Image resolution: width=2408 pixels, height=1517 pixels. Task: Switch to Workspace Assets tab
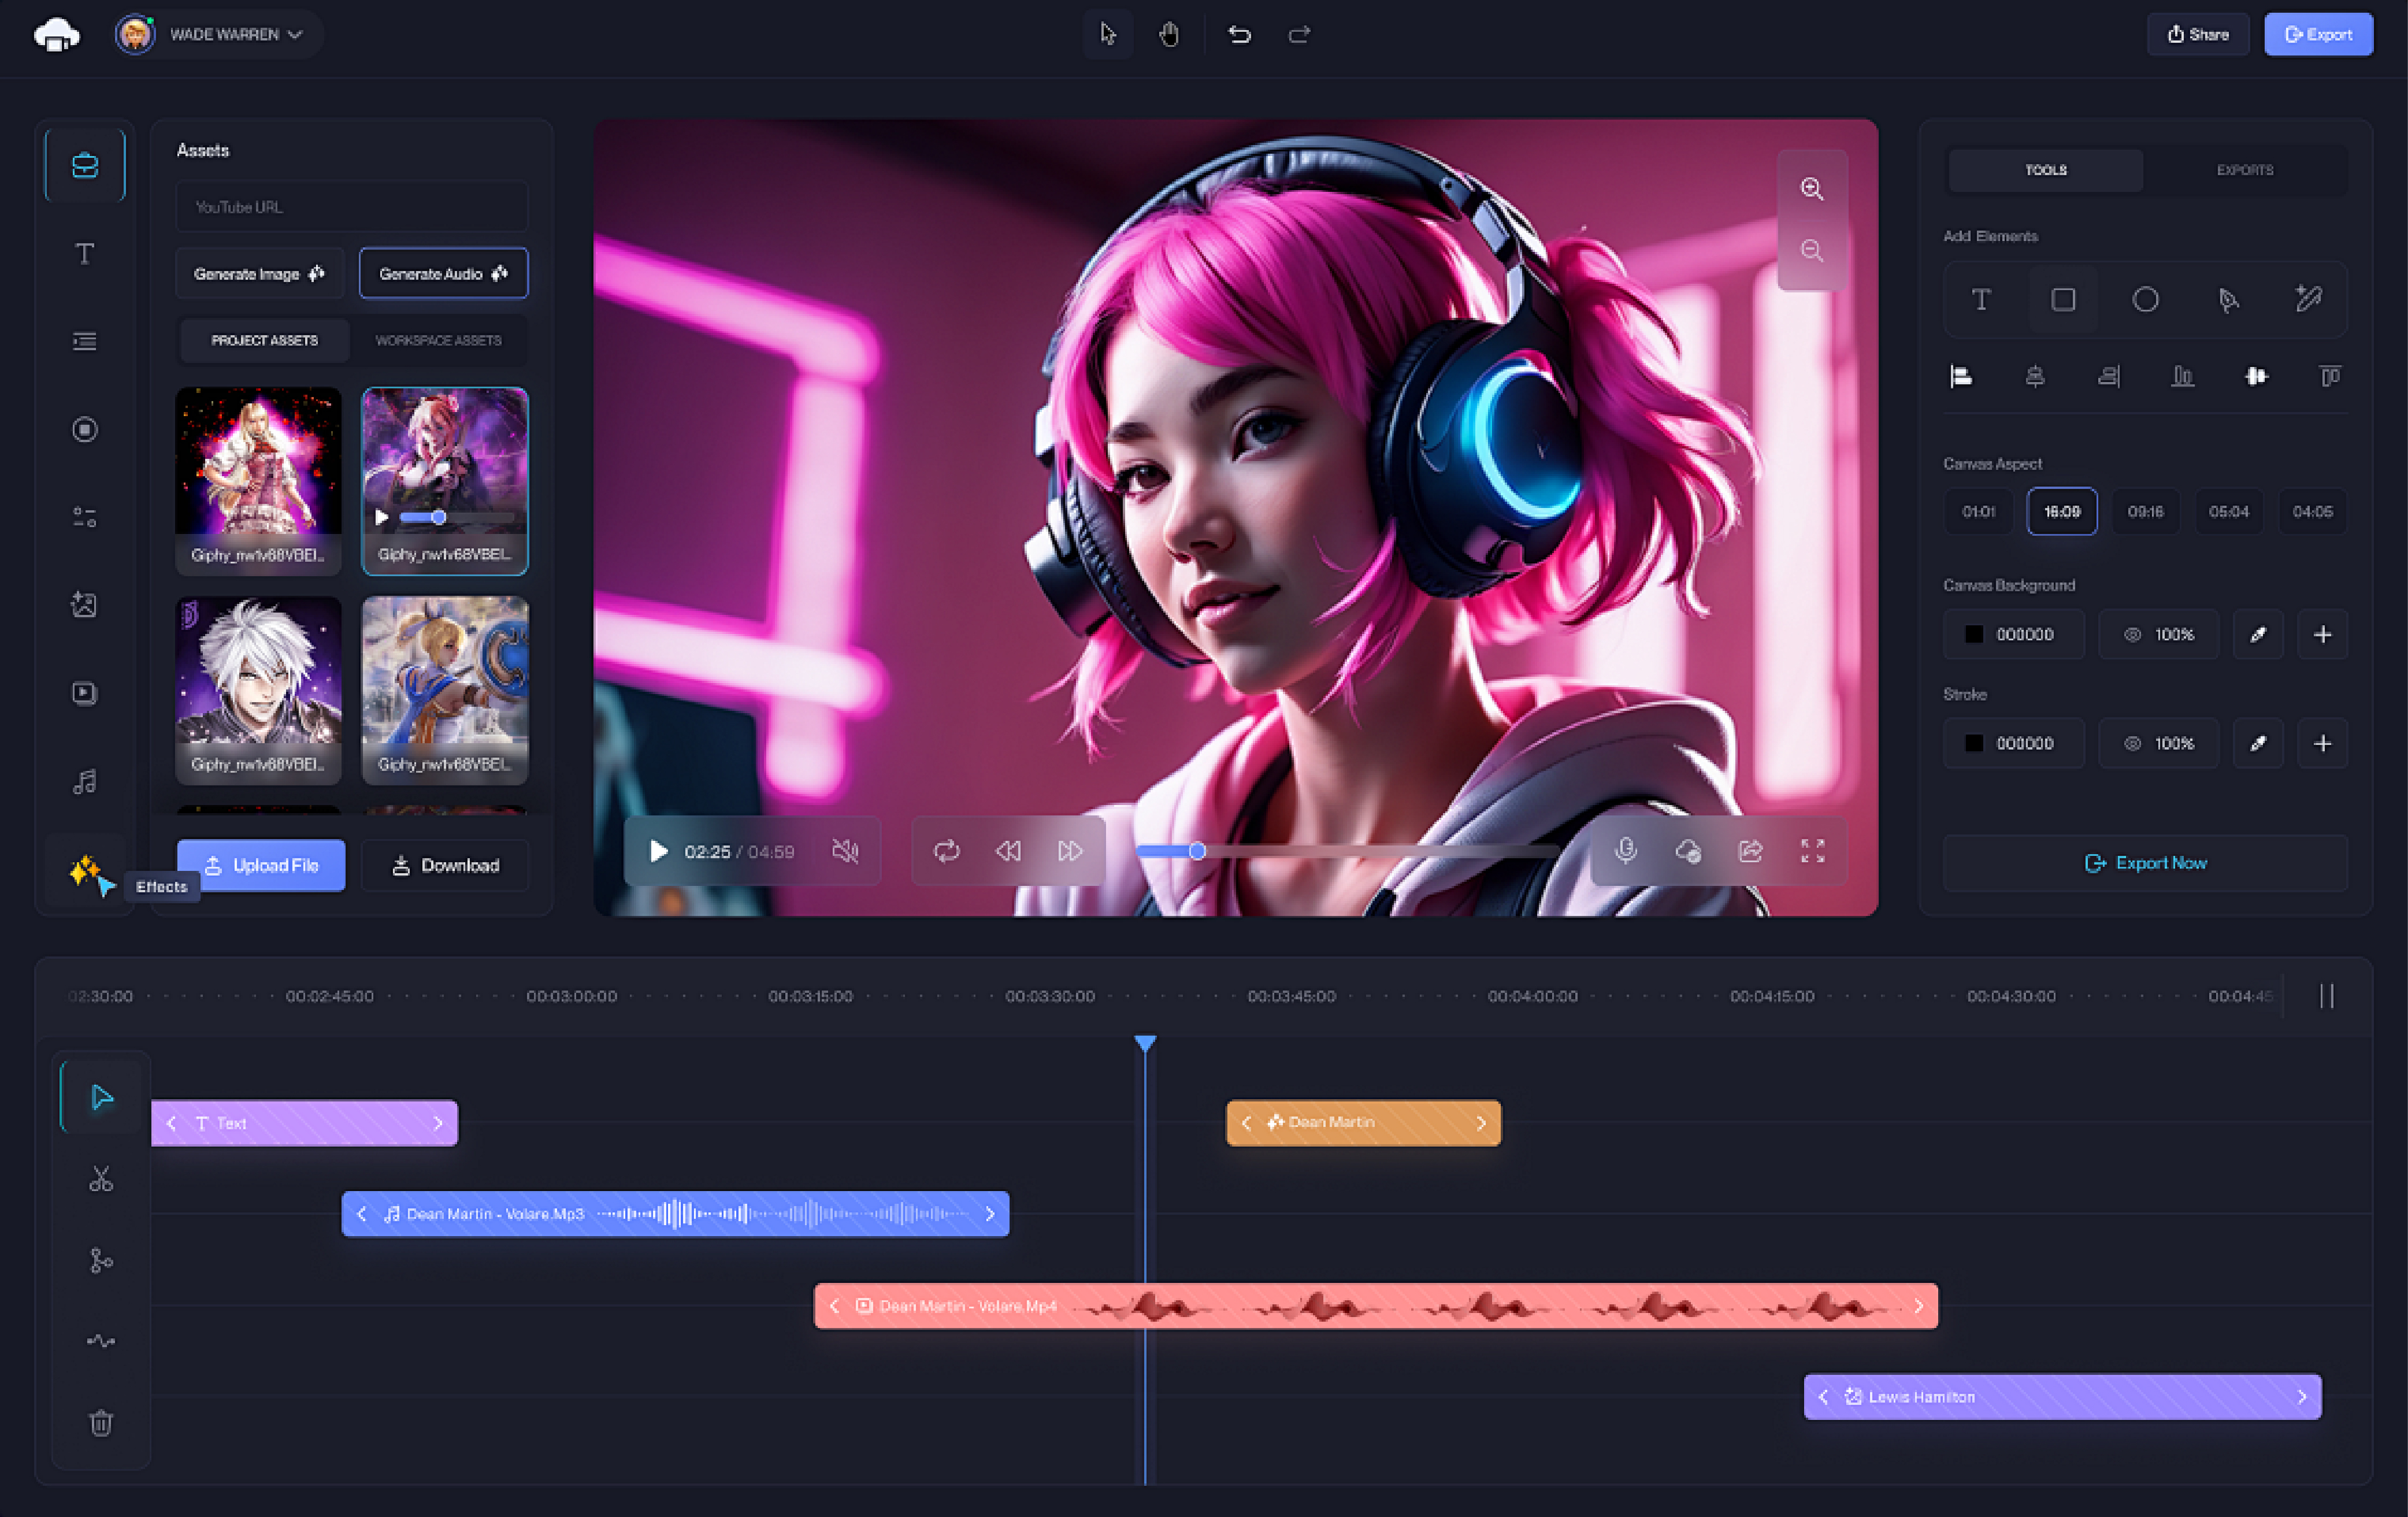(x=438, y=340)
